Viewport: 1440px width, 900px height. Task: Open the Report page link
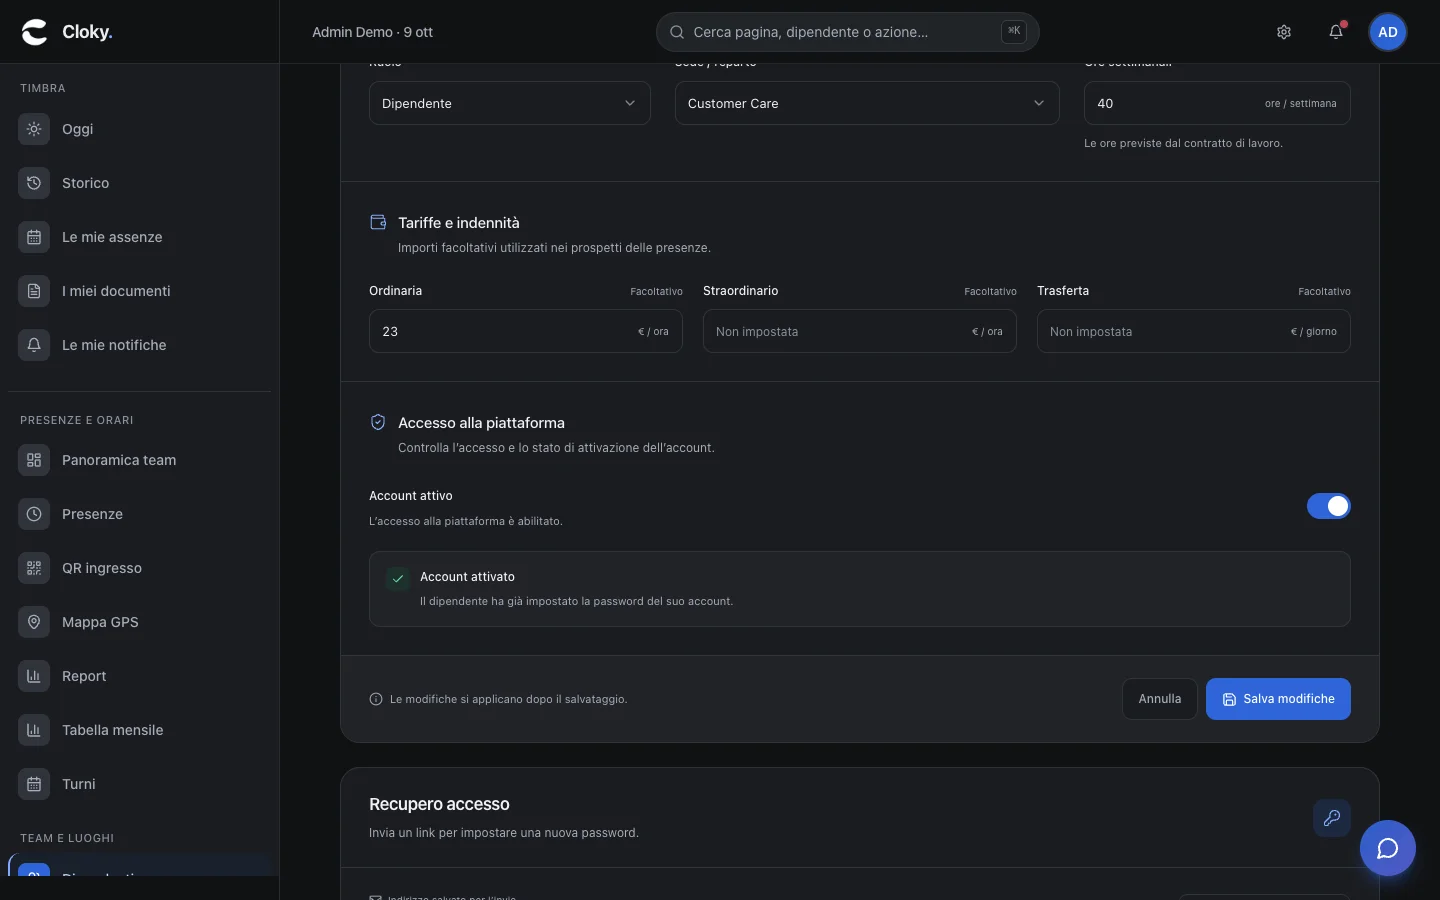pos(140,676)
